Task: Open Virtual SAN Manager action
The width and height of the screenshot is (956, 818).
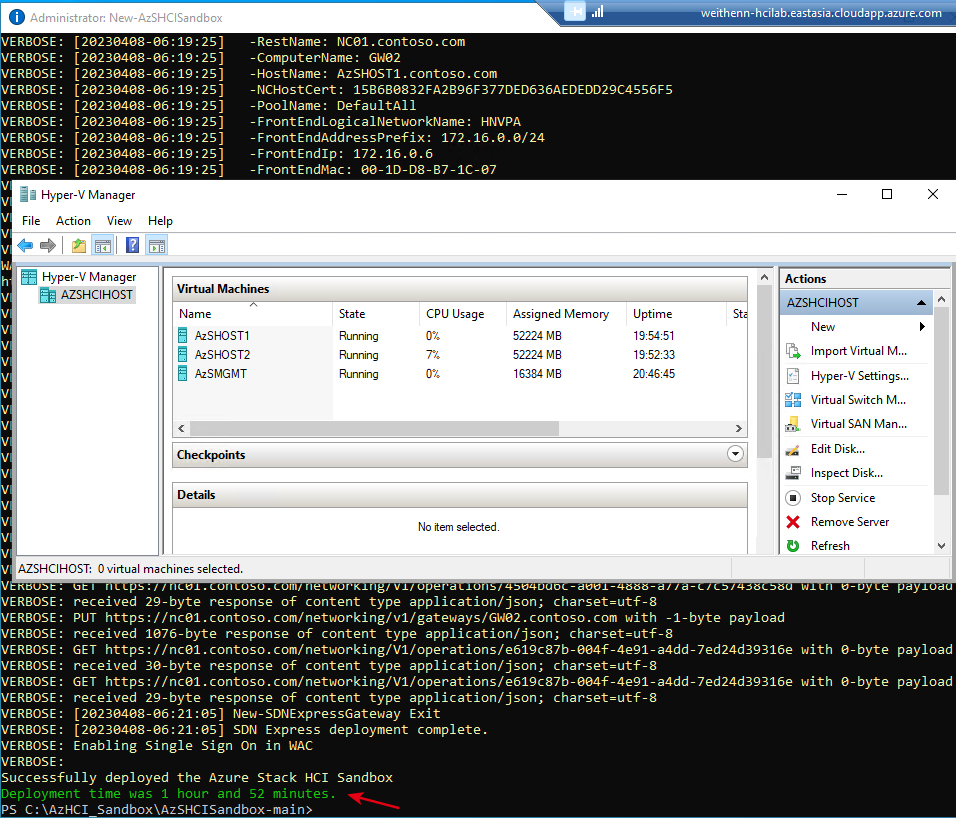Action: point(858,424)
